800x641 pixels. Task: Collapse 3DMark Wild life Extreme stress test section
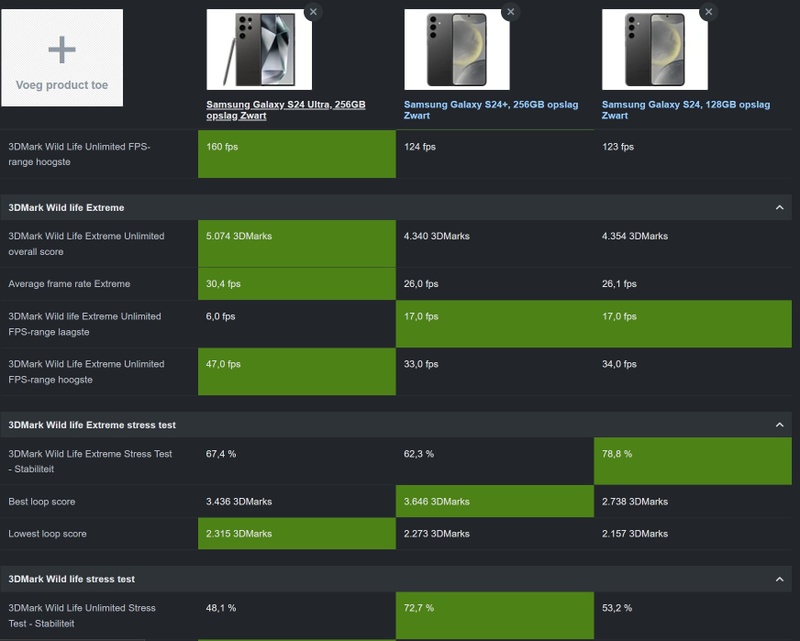pos(780,425)
